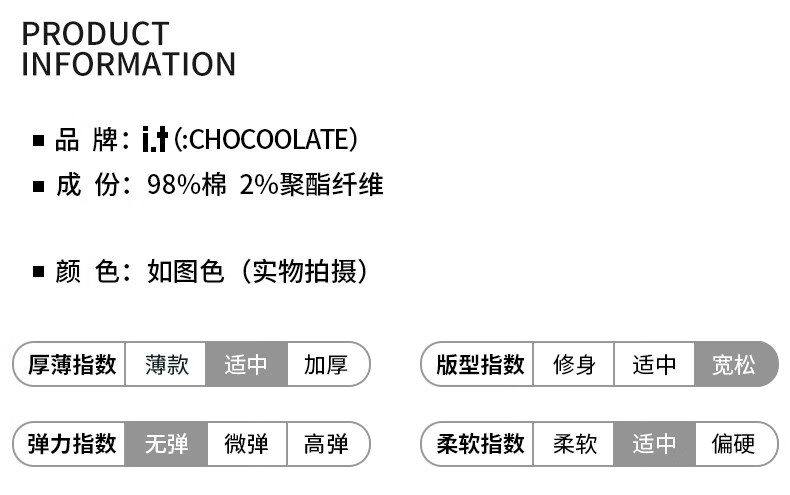Choose 修身 fit option
The image size is (790, 495).
(574, 364)
